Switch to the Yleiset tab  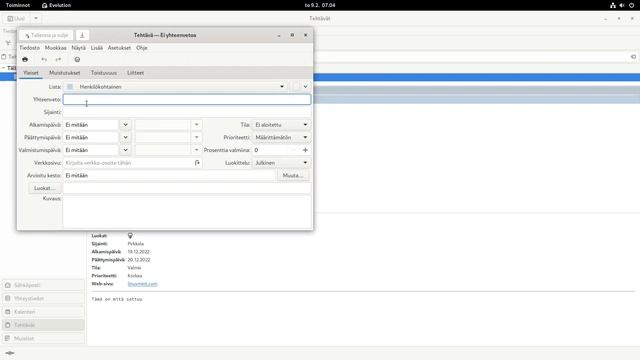(31, 73)
